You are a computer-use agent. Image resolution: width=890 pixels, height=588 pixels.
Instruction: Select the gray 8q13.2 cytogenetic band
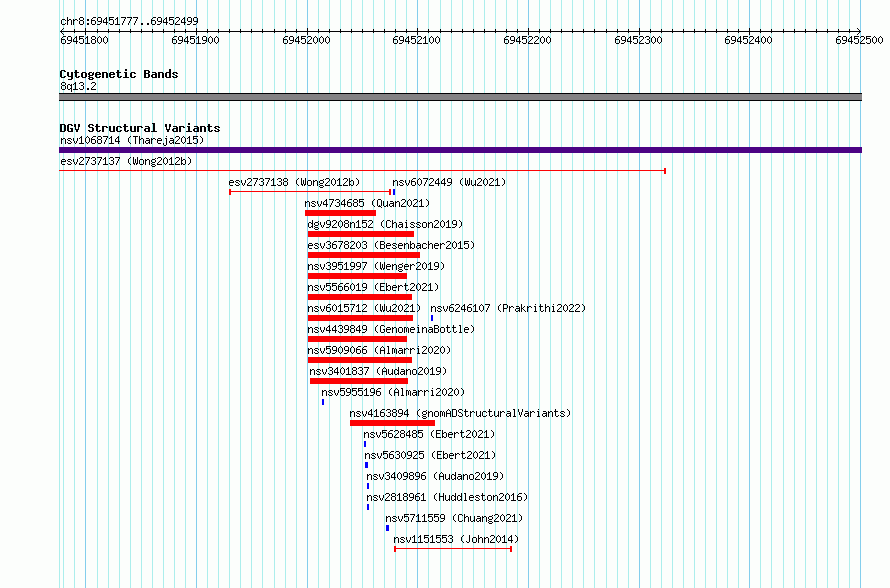(x=460, y=97)
